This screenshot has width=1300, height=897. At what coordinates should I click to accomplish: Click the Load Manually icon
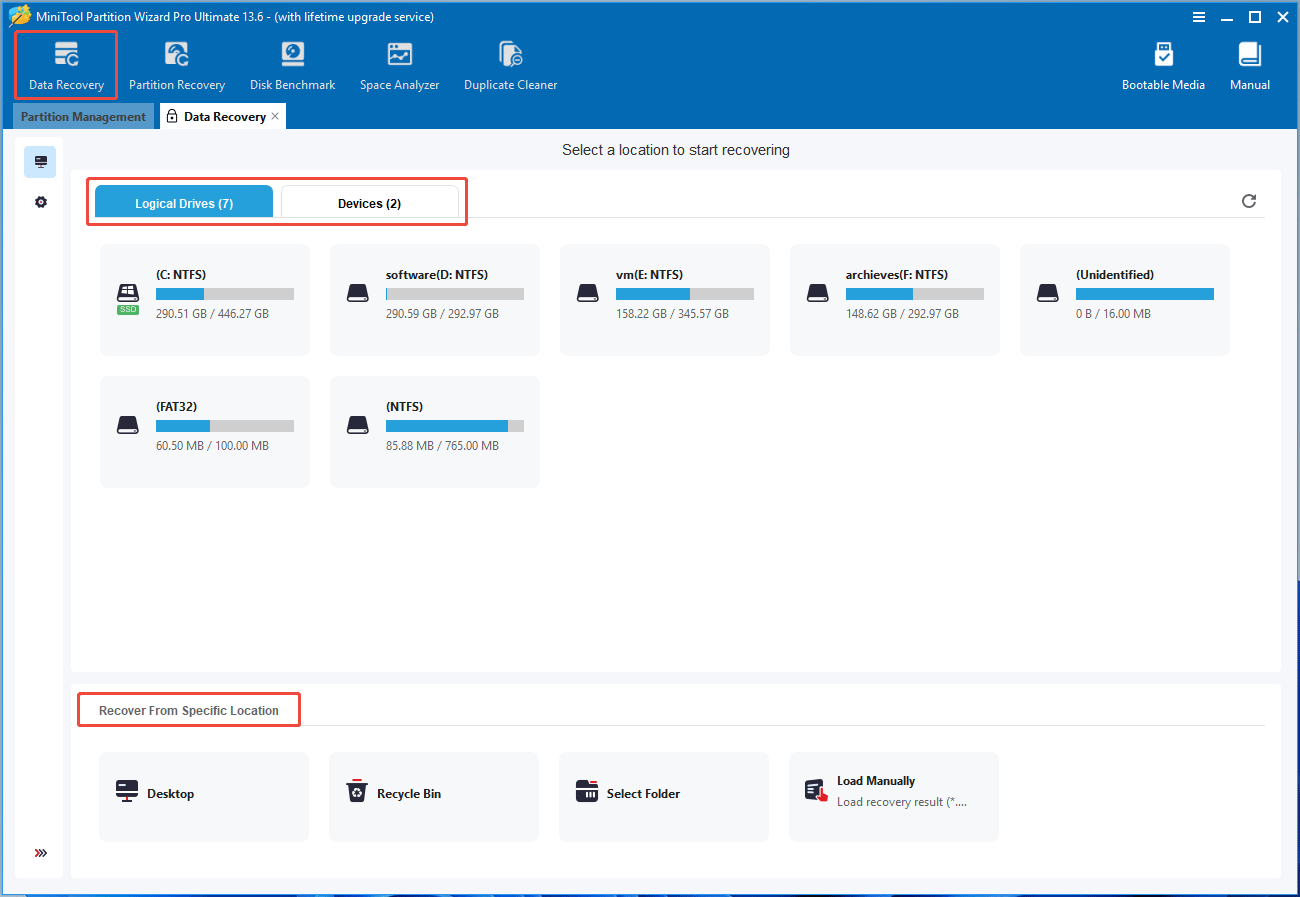[817, 791]
